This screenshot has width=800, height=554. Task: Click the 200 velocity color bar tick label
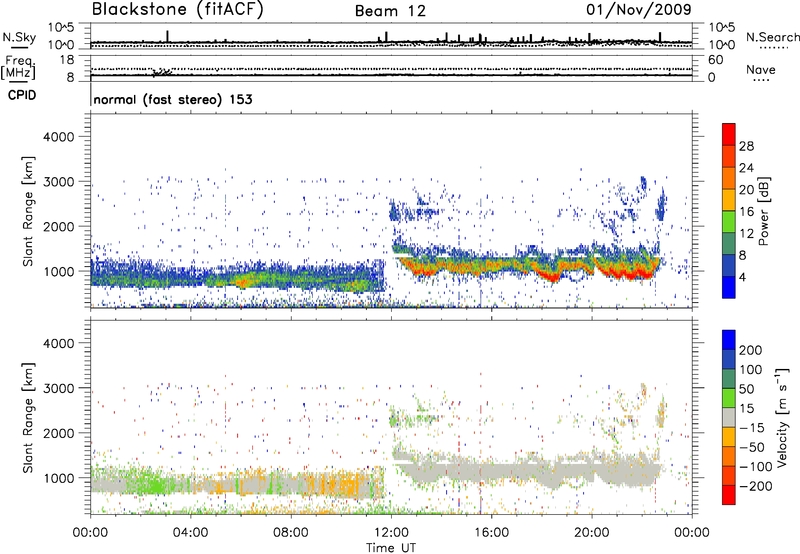pos(751,350)
